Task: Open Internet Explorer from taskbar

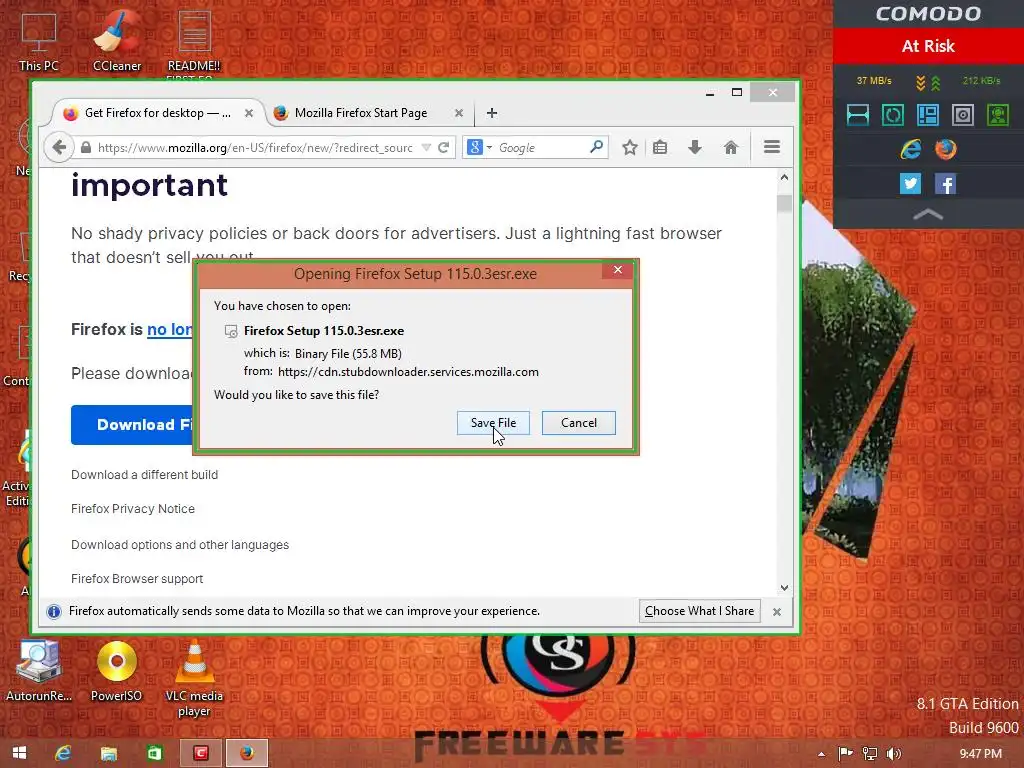Action: point(63,753)
